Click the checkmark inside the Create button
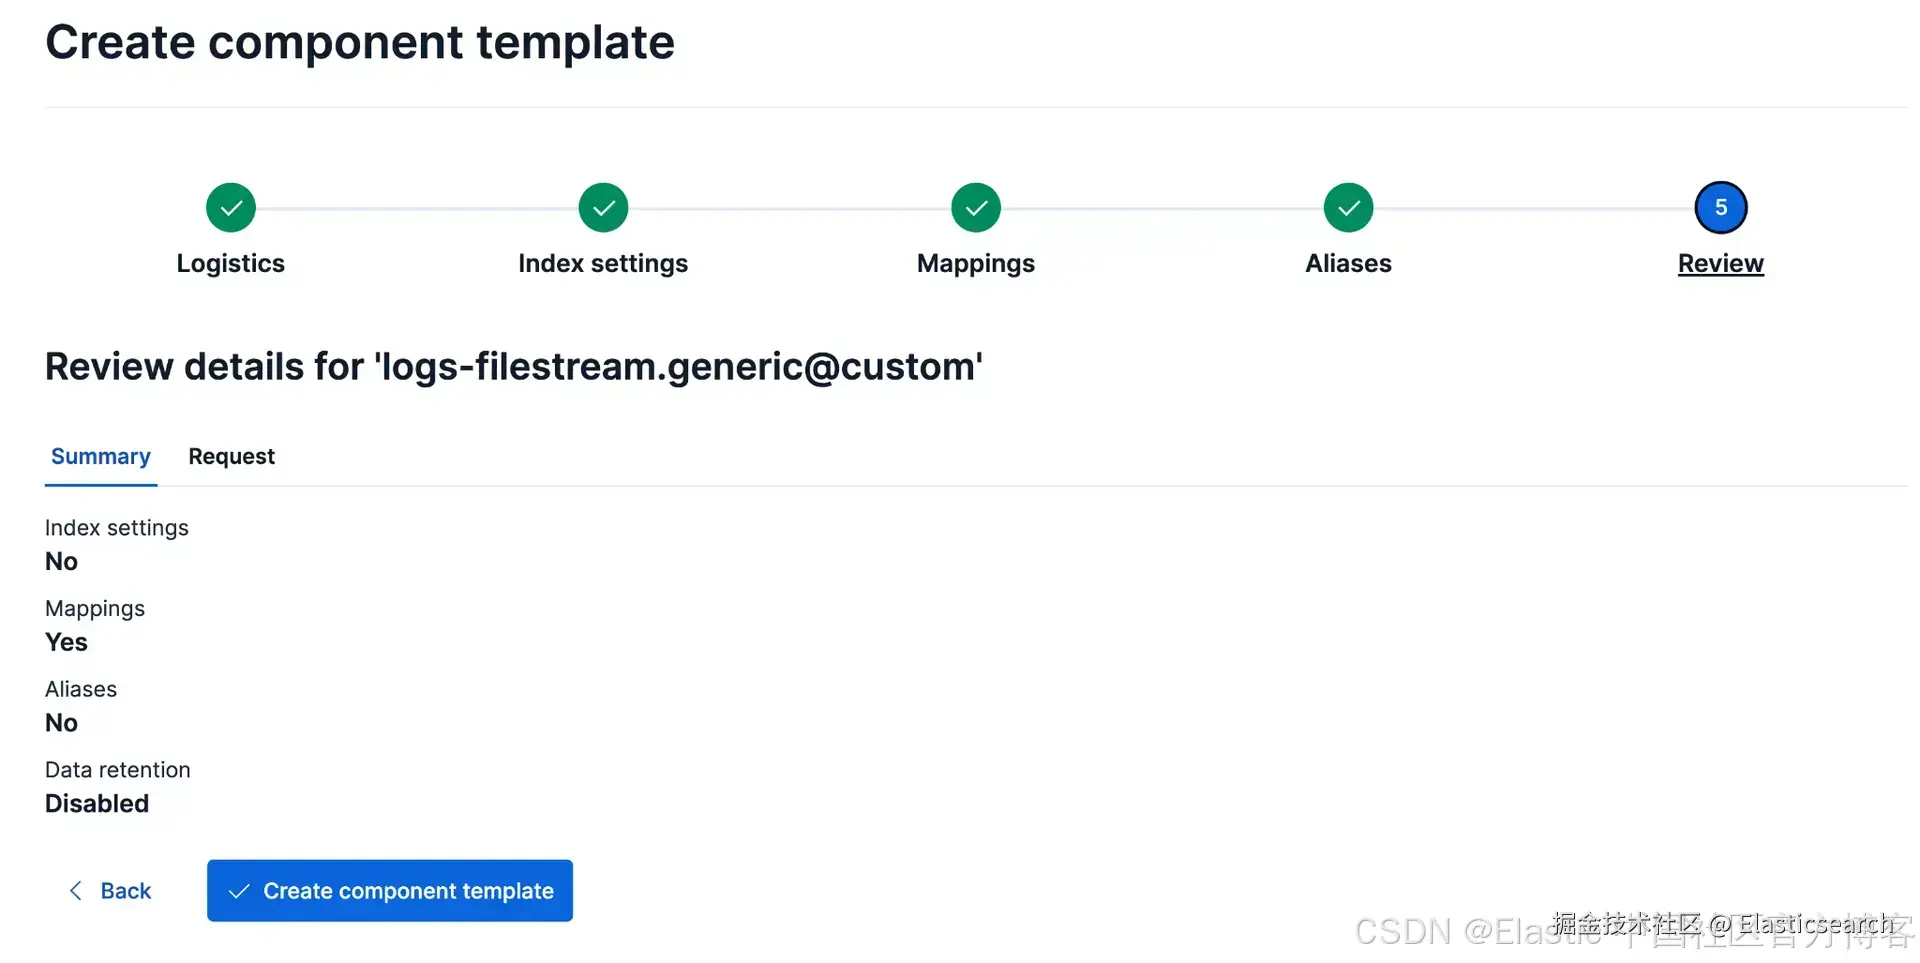 click(x=239, y=891)
